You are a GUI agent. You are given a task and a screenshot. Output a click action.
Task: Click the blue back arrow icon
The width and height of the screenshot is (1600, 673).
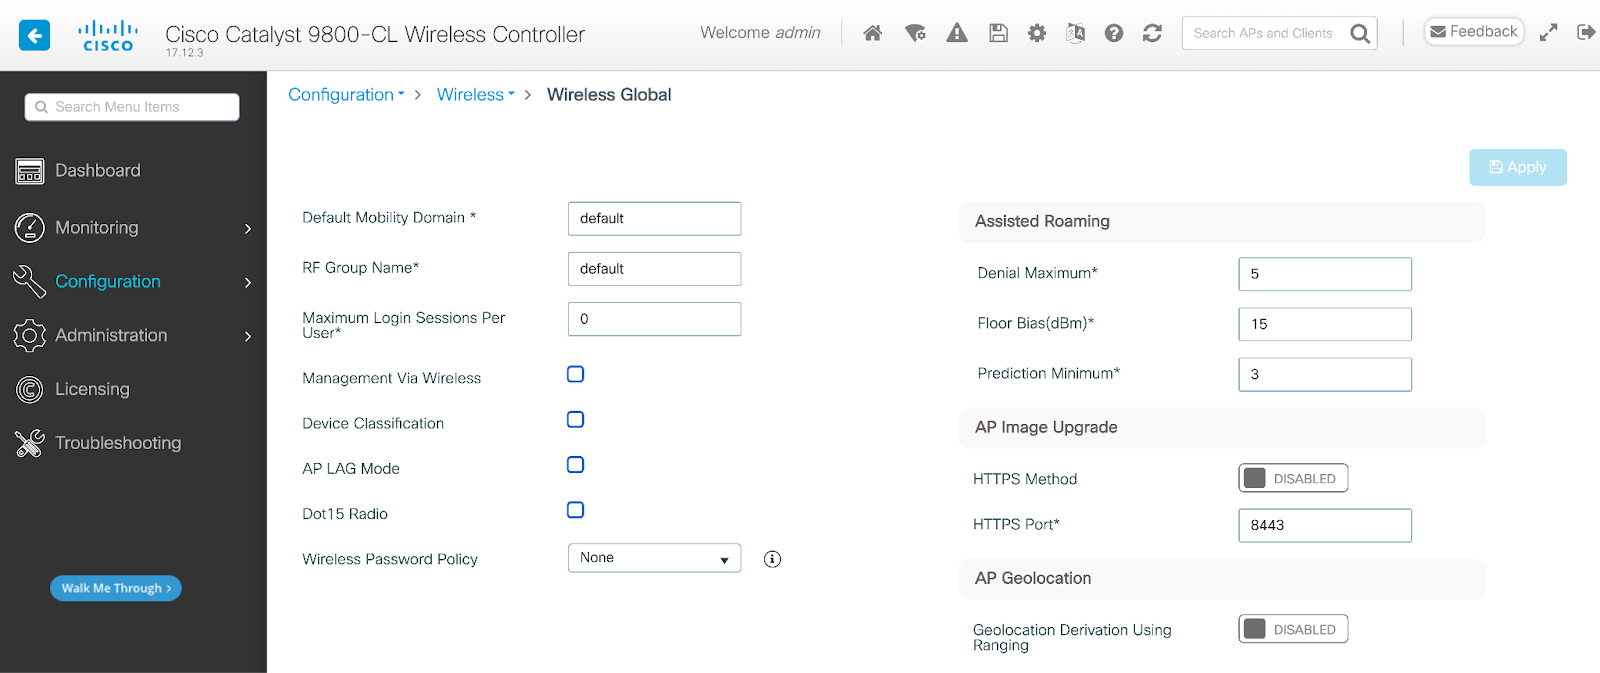34,36
